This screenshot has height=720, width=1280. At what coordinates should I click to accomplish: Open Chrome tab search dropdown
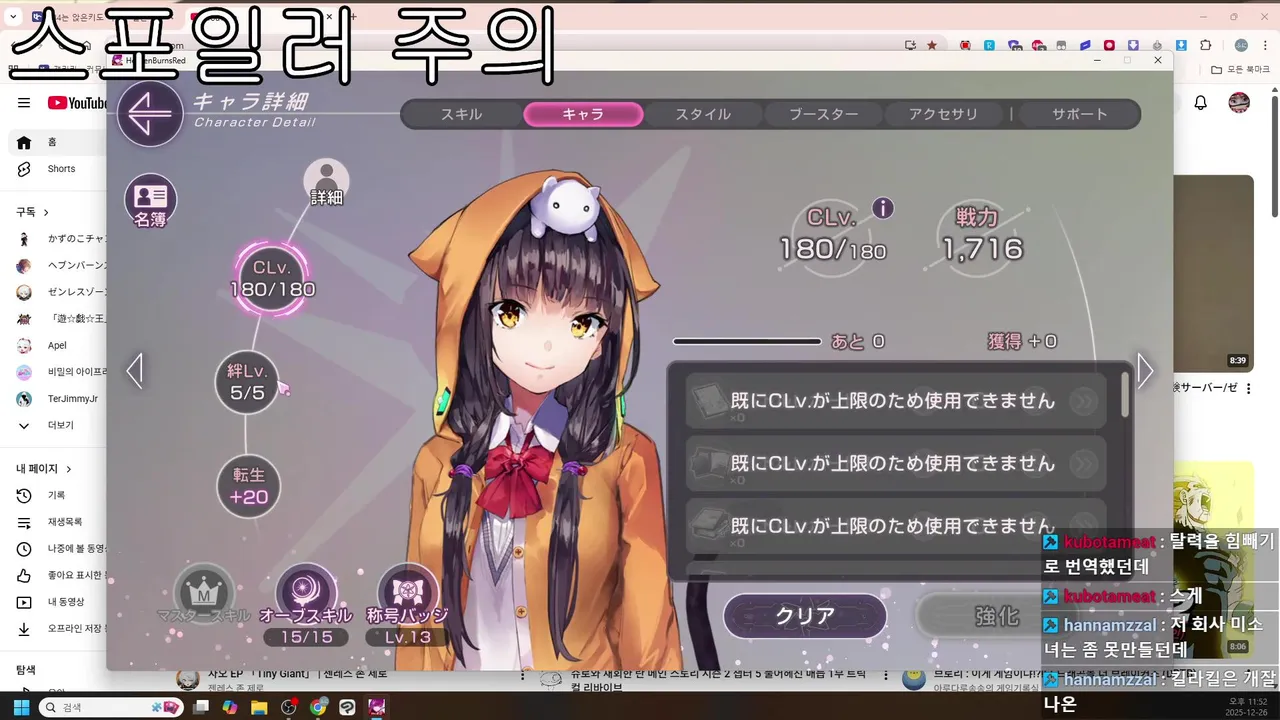[13, 17]
